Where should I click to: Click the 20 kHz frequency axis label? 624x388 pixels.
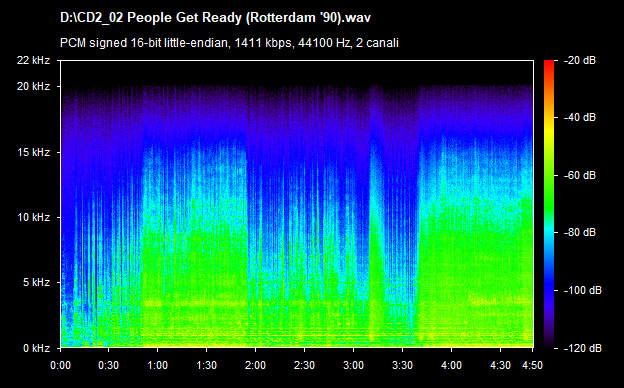point(33,86)
